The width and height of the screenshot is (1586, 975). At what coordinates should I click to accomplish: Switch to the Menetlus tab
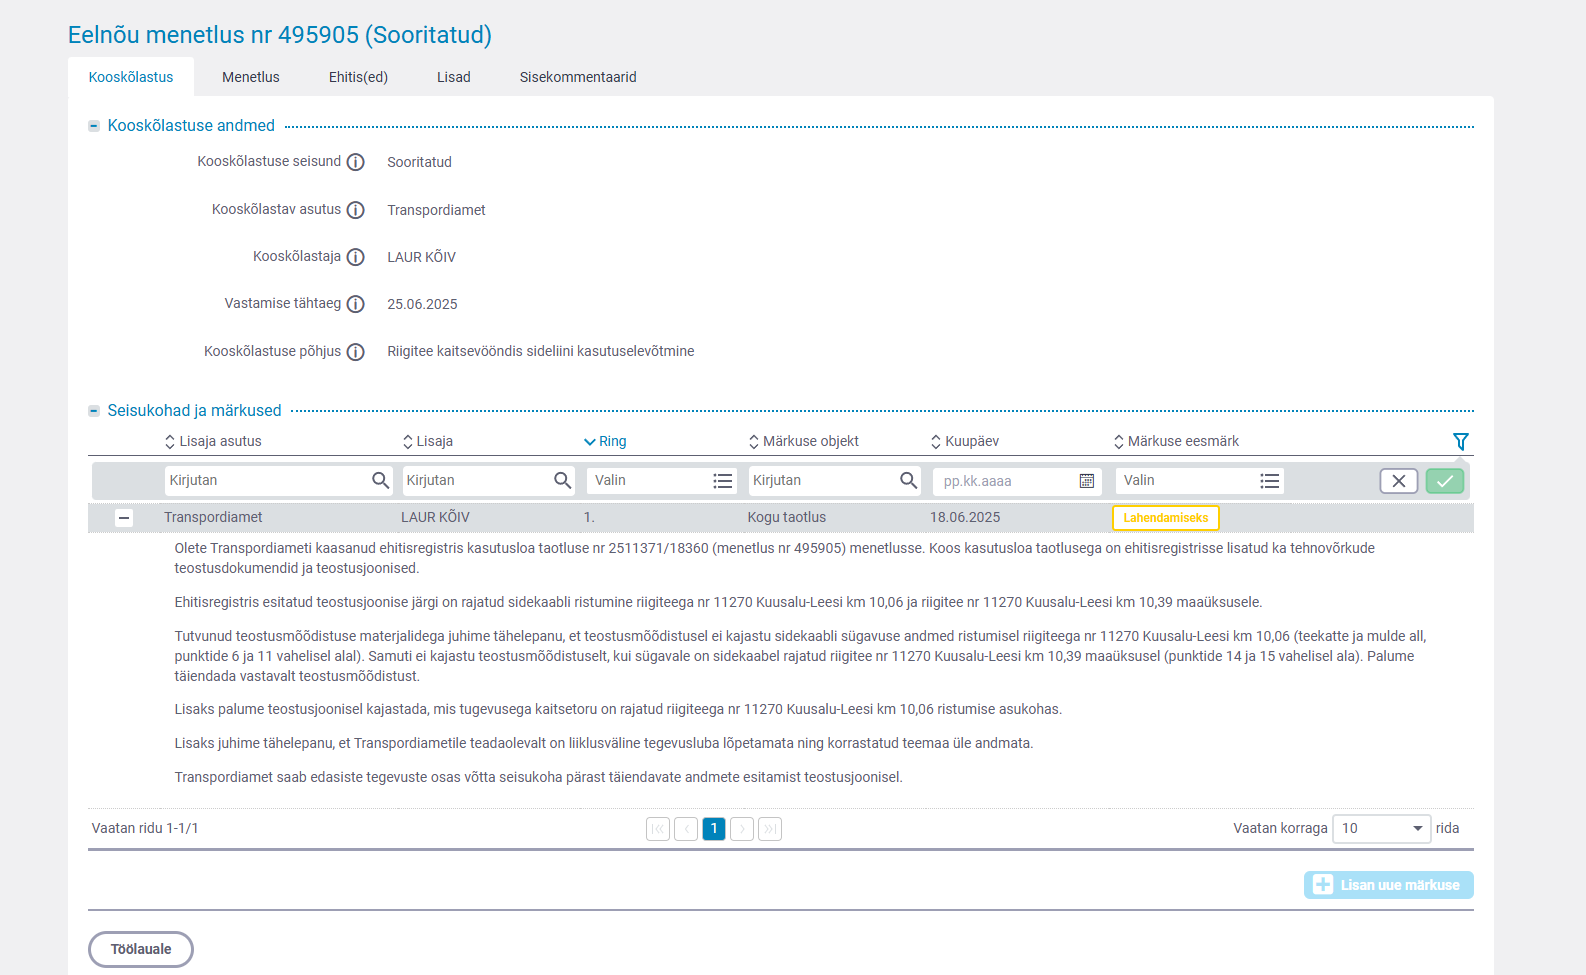(x=251, y=77)
